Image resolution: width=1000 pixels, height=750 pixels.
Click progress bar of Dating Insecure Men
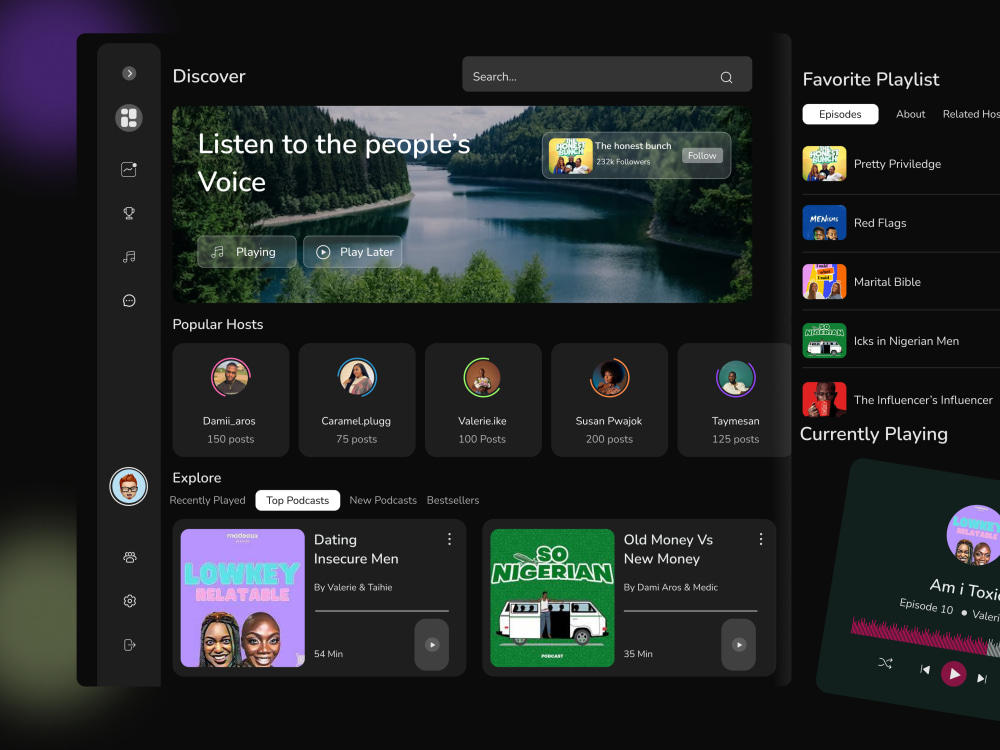382,611
